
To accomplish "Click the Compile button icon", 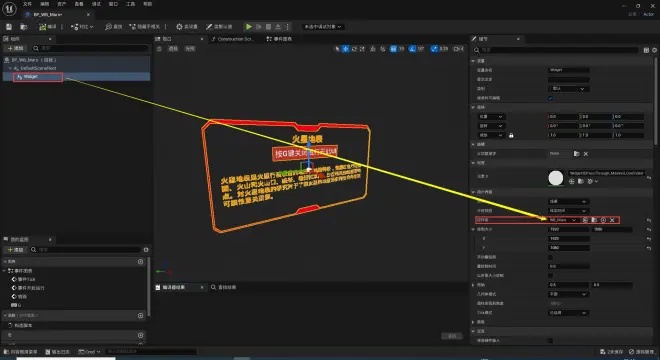I will click(x=43, y=27).
